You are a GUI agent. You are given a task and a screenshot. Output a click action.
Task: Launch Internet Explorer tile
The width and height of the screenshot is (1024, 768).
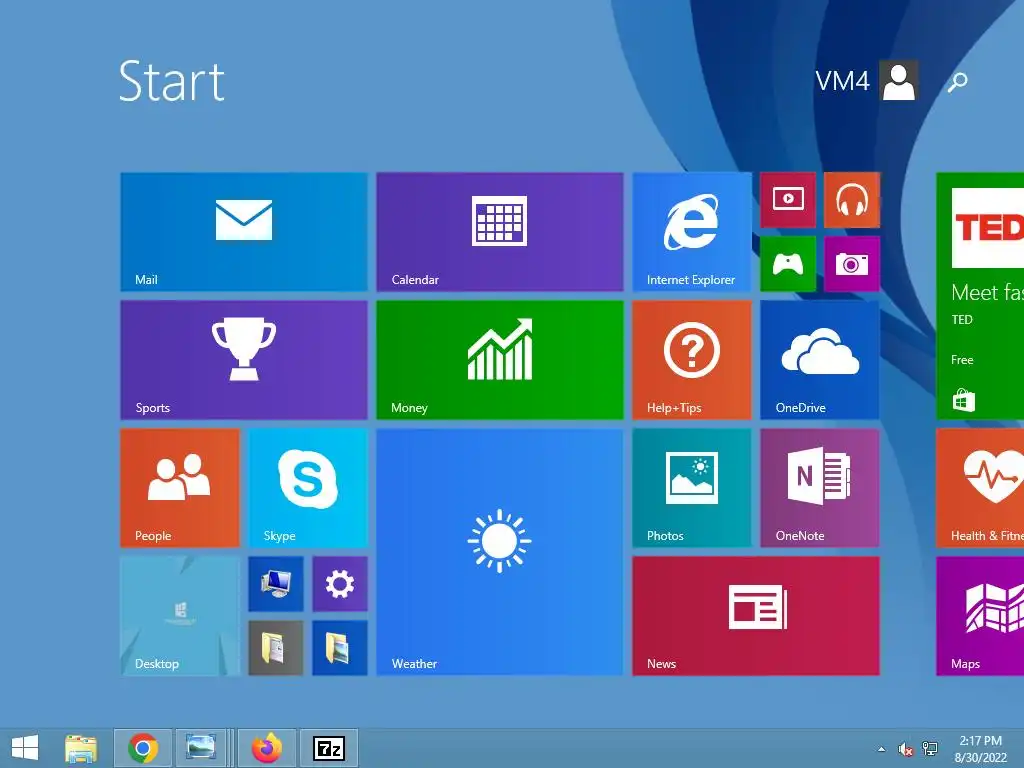(692, 232)
